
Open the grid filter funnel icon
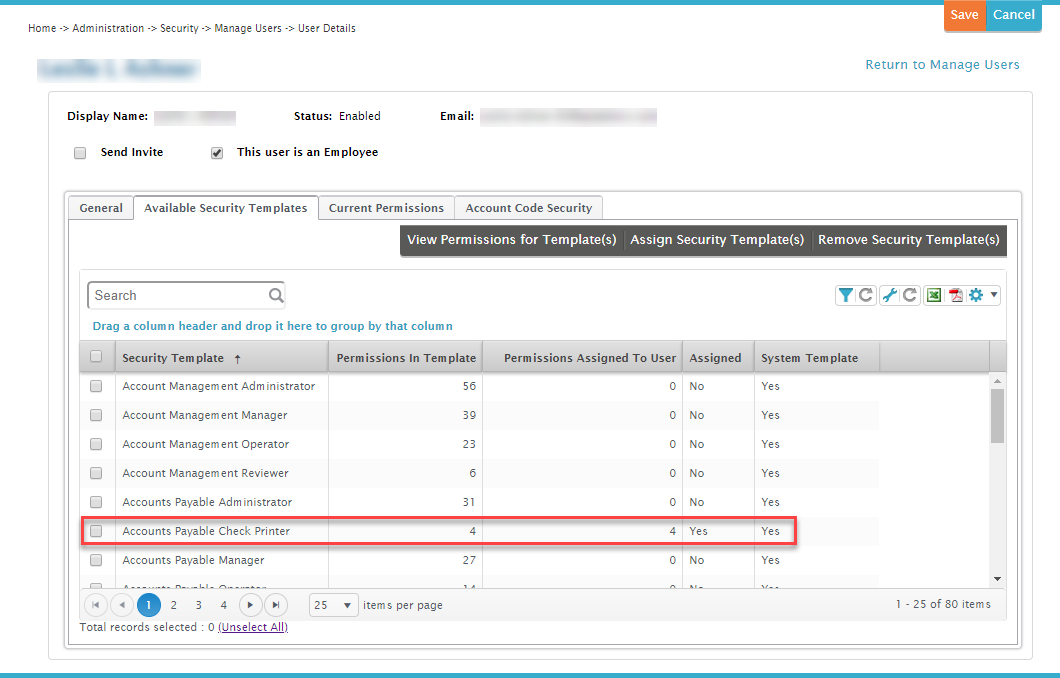pyautogui.click(x=846, y=295)
